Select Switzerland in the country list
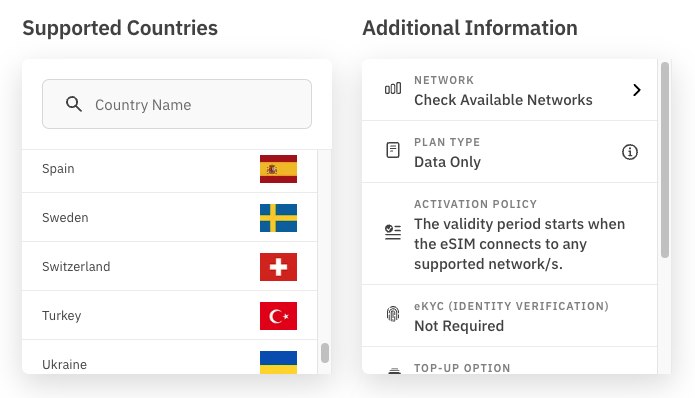 tap(170, 266)
